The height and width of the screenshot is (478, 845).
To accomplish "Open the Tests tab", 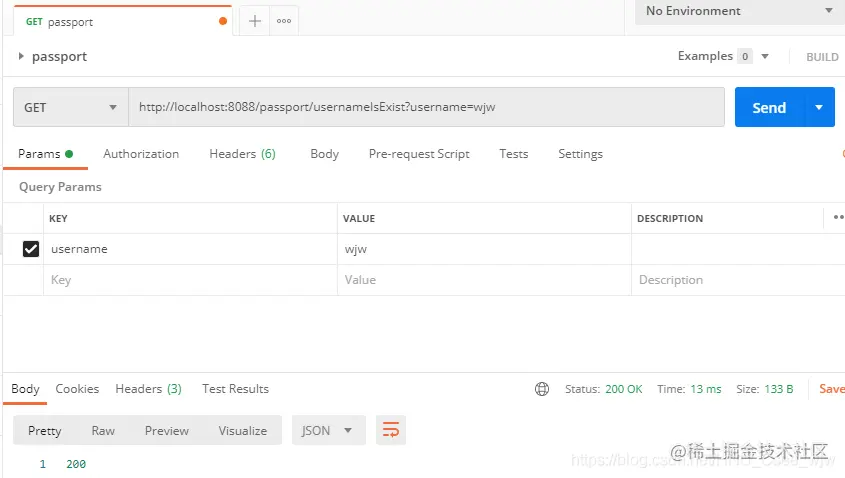I will [x=514, y=154].
